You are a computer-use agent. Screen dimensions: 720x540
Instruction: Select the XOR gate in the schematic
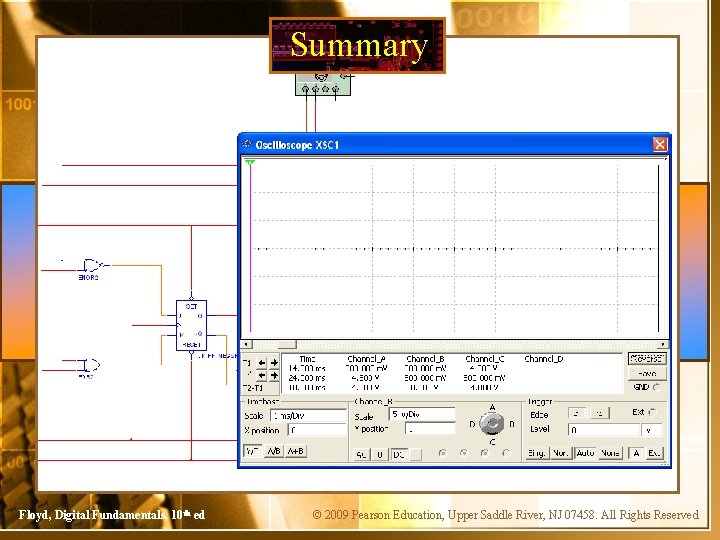coord(93,265)
